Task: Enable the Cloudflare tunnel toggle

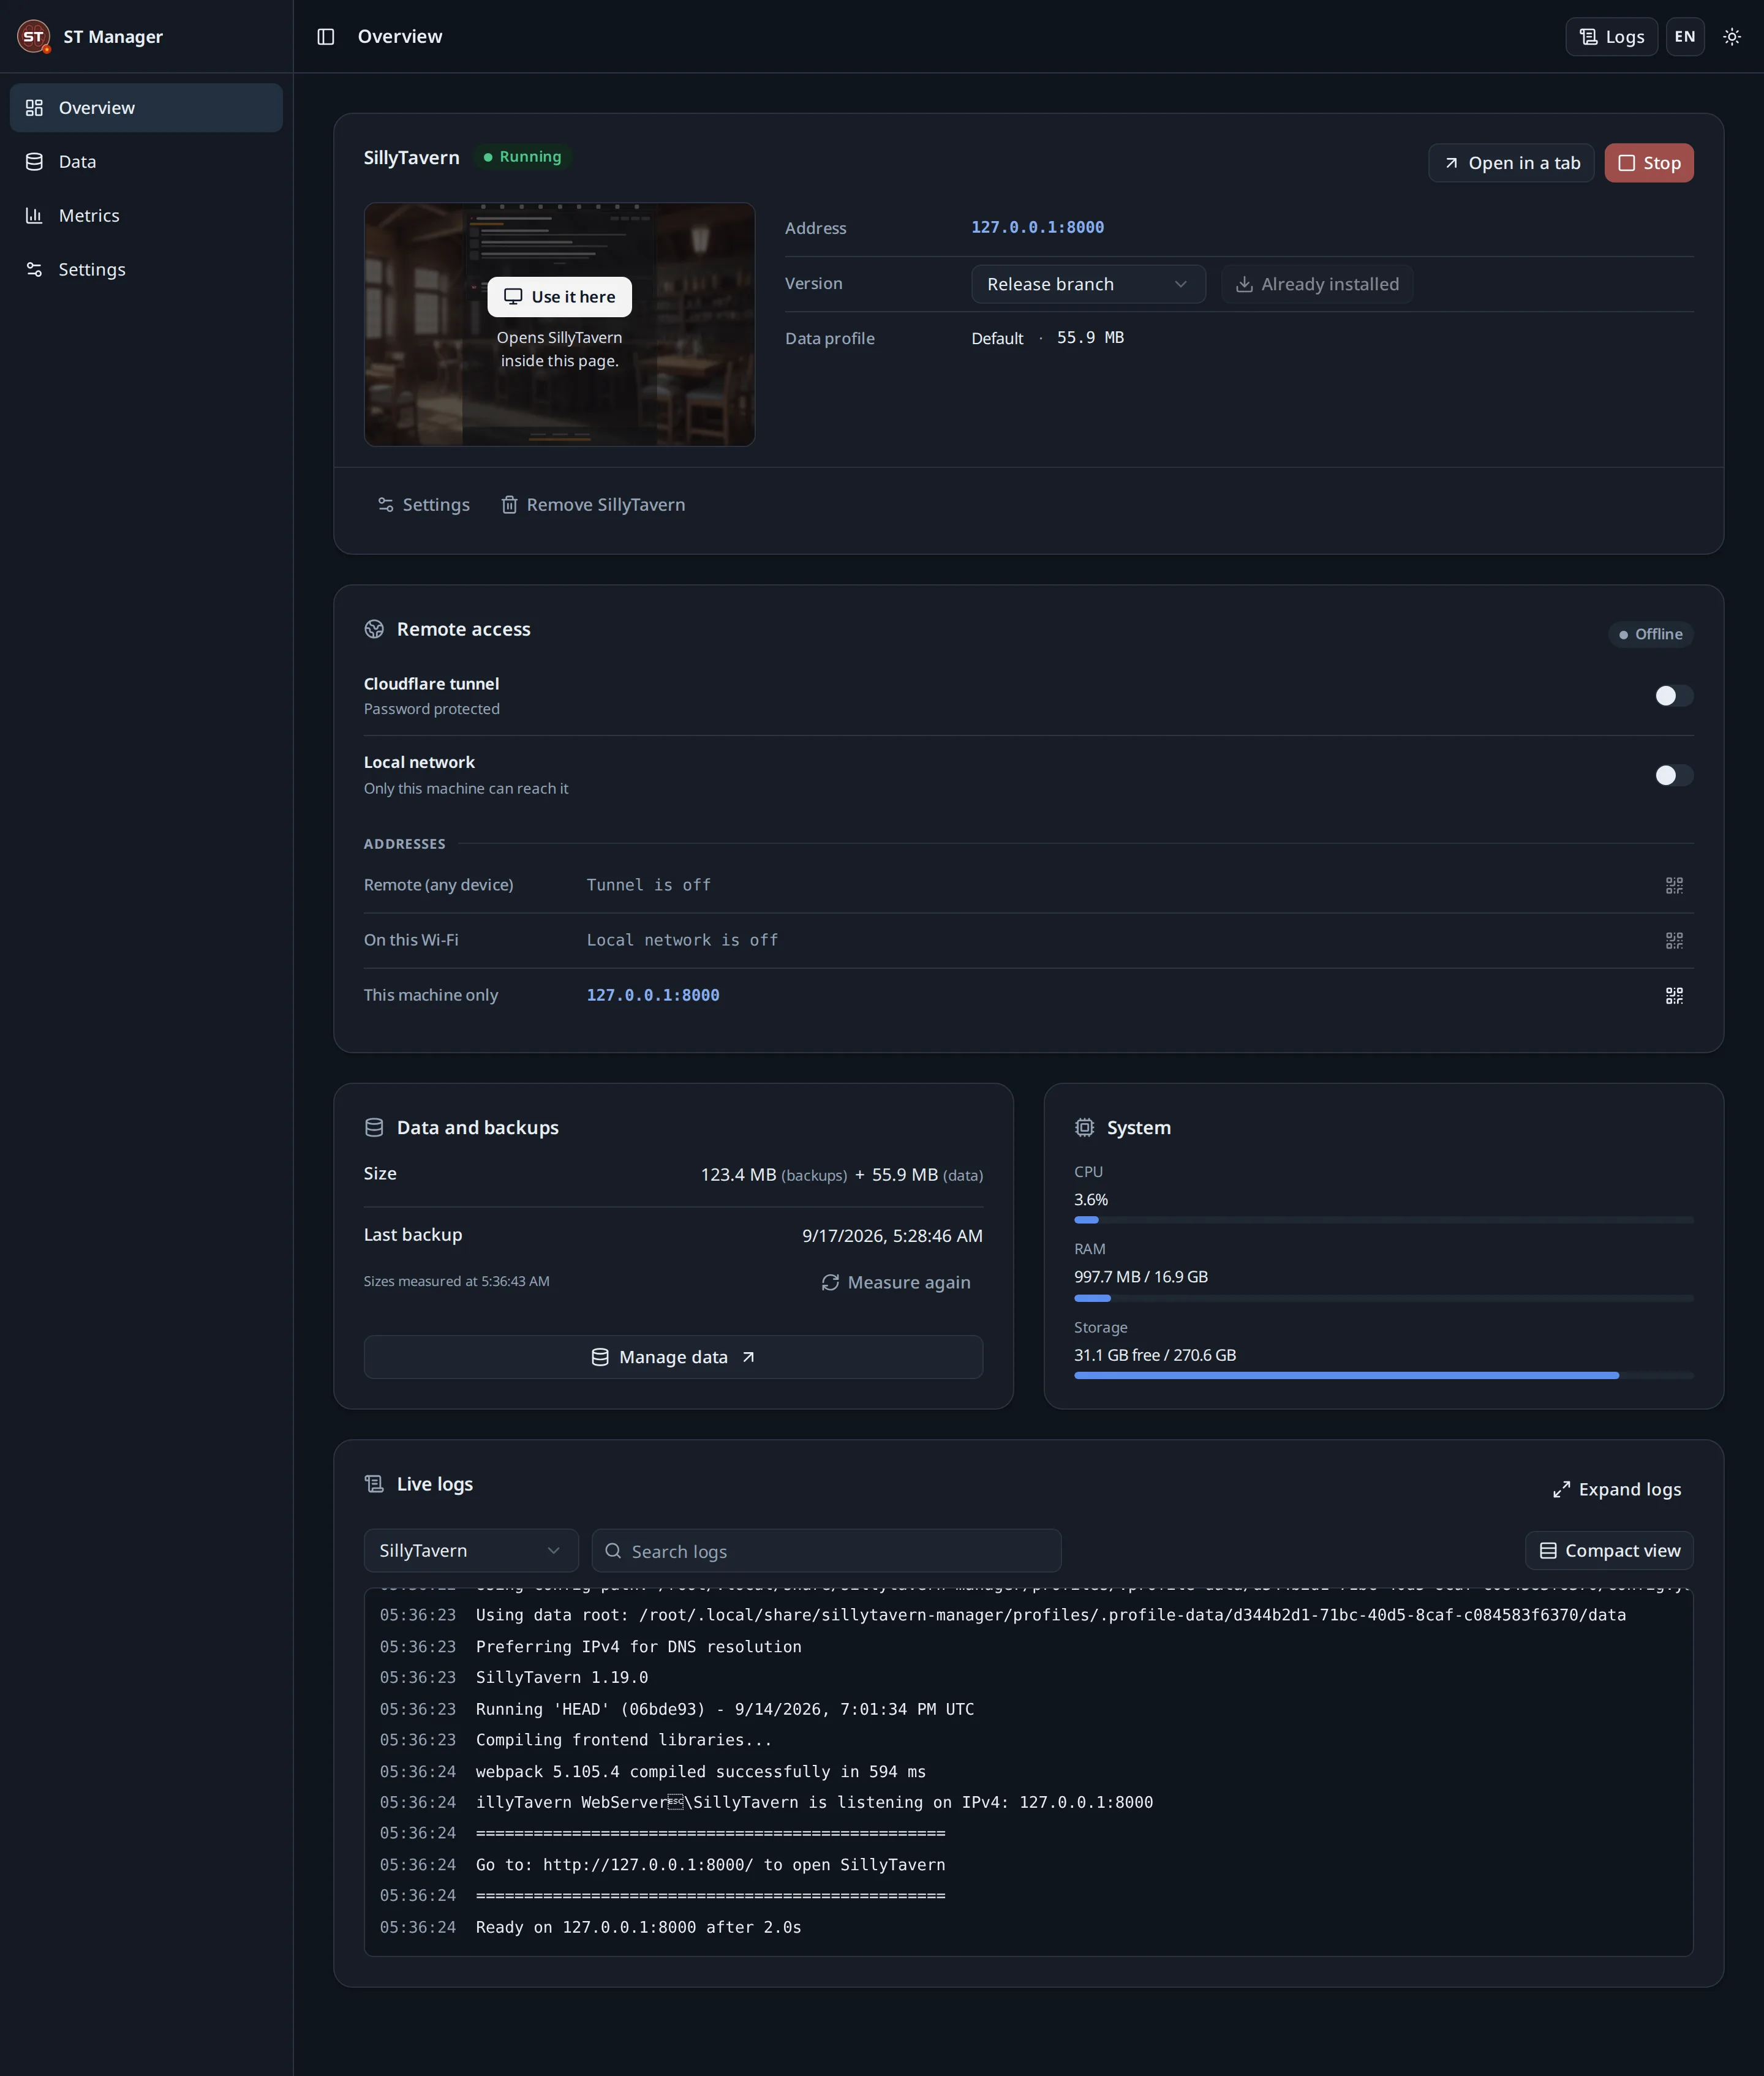Action: click(1673, 696)
